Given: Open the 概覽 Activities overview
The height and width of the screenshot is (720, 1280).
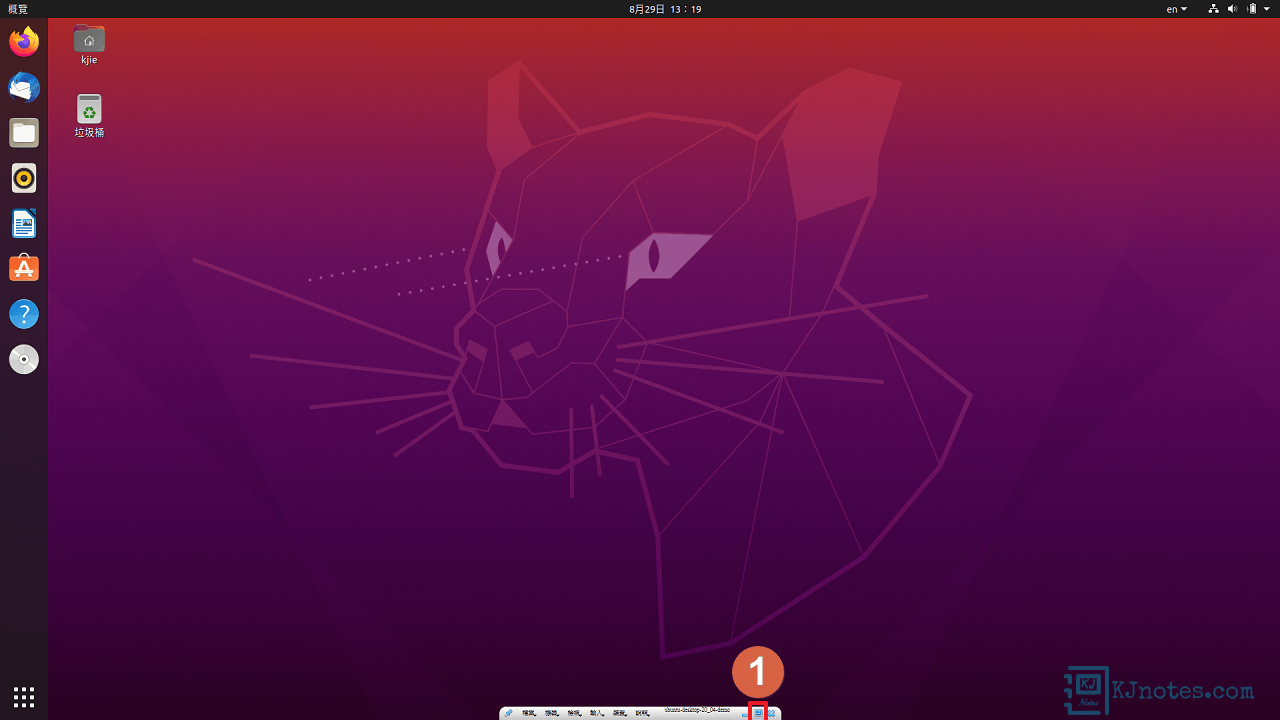Looking at the screenshot, I should 18,9.
